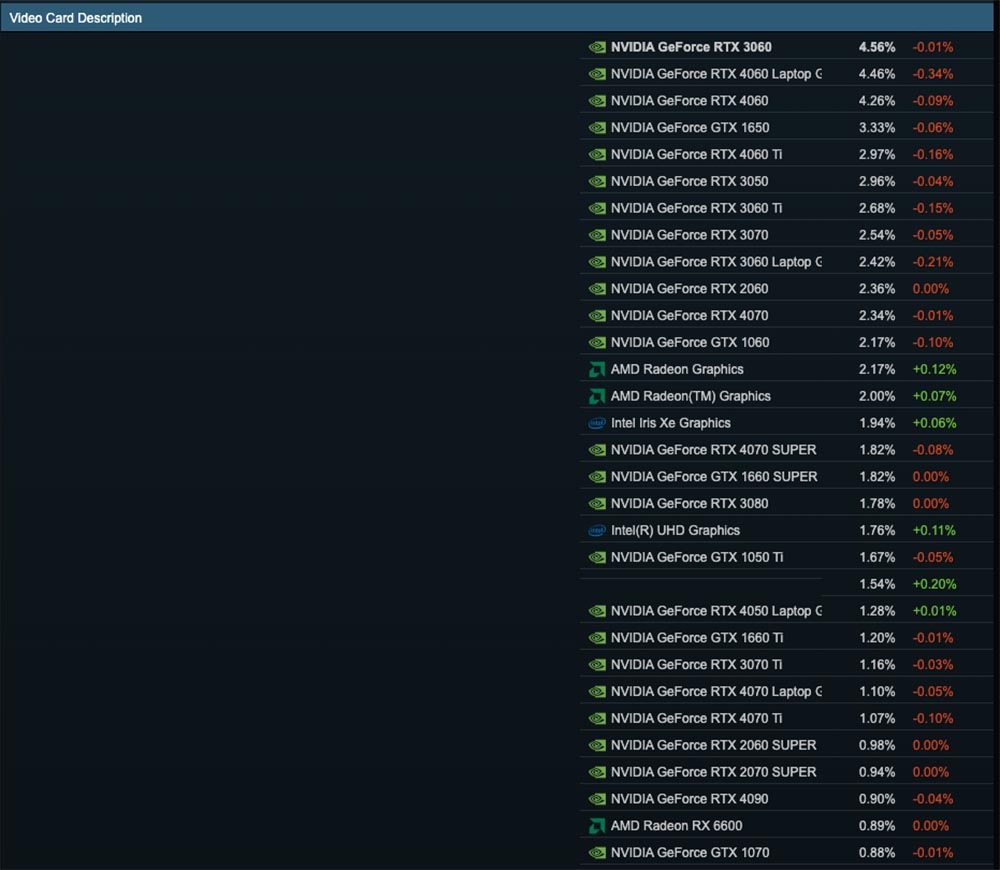Select the NVIDIA GeForce RTX 4060 name
Viewport: 1000px width, 870px height.
pyautogui.click(x=689, y=101)
